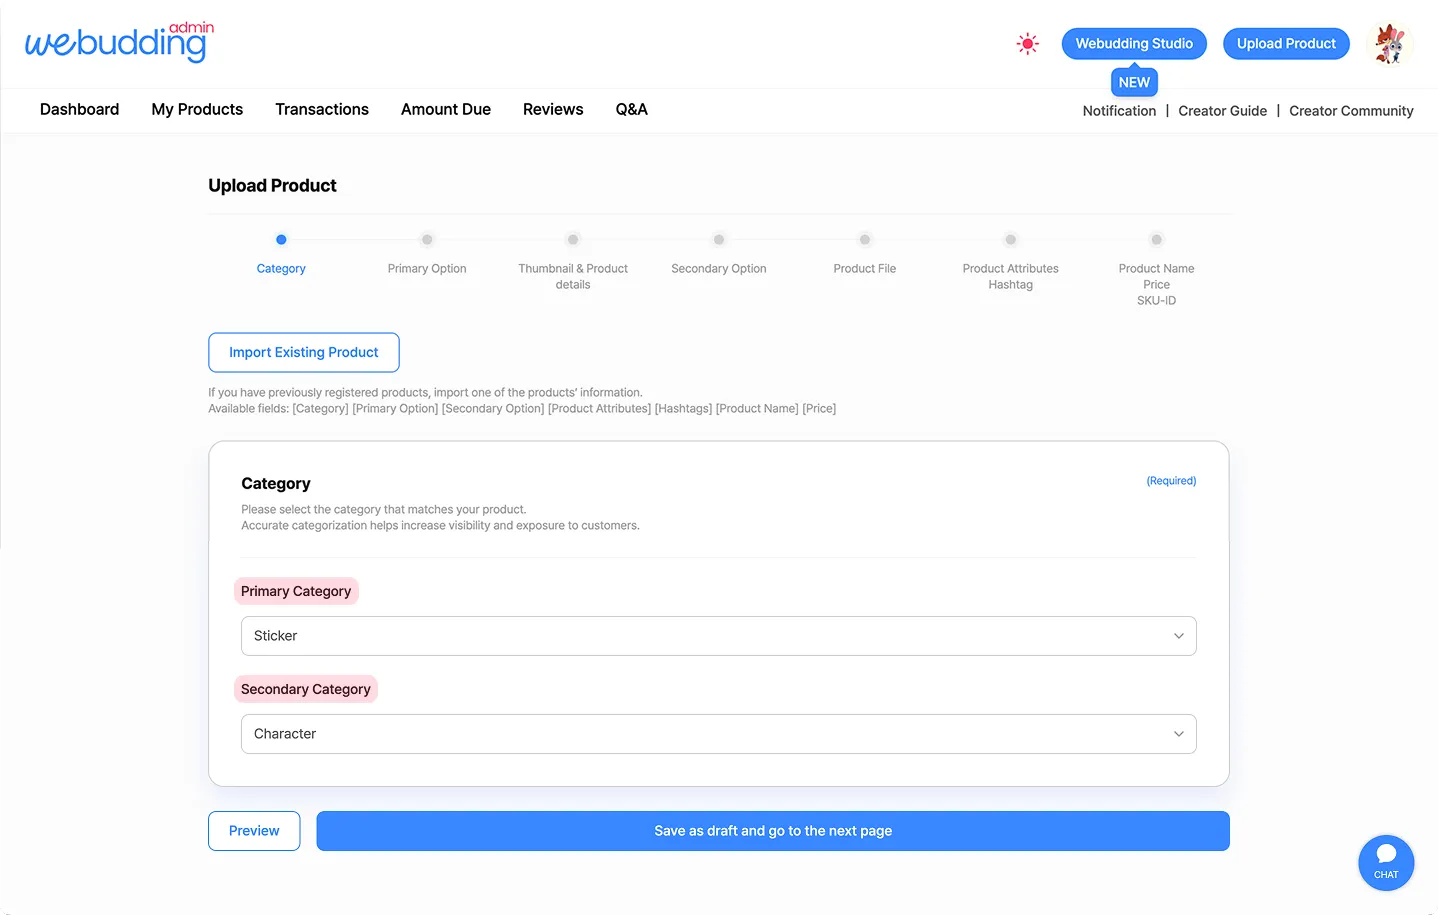The height and width of the screenshot is (915, 1438).
Task: Expand the Primary Category dropdown showing Sticker
Action: pyautogui.click(x=718, y=636)
